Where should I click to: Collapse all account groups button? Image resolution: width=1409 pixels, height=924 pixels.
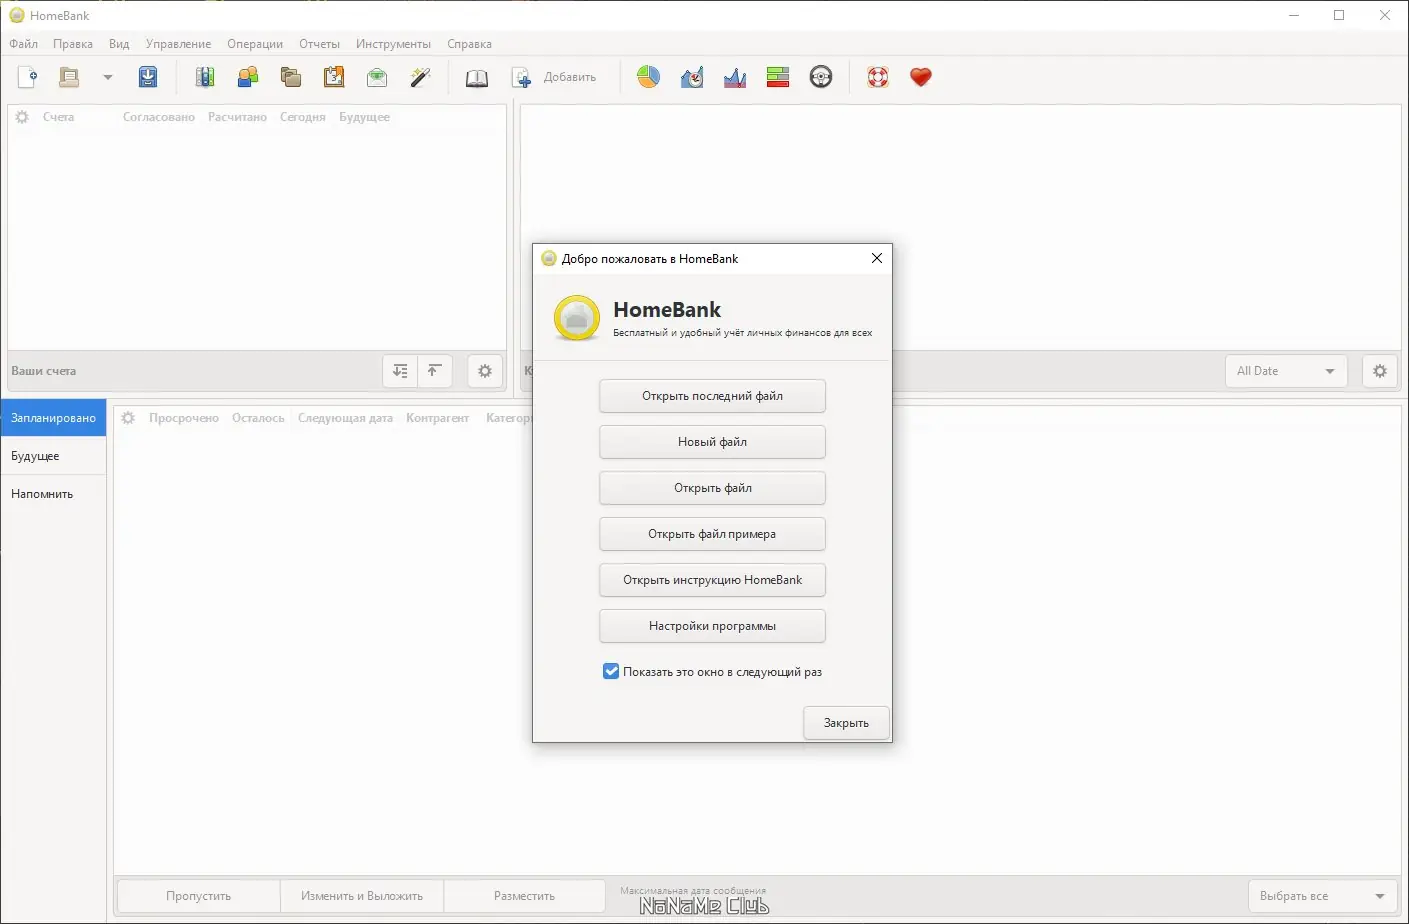tap(434, 371)
